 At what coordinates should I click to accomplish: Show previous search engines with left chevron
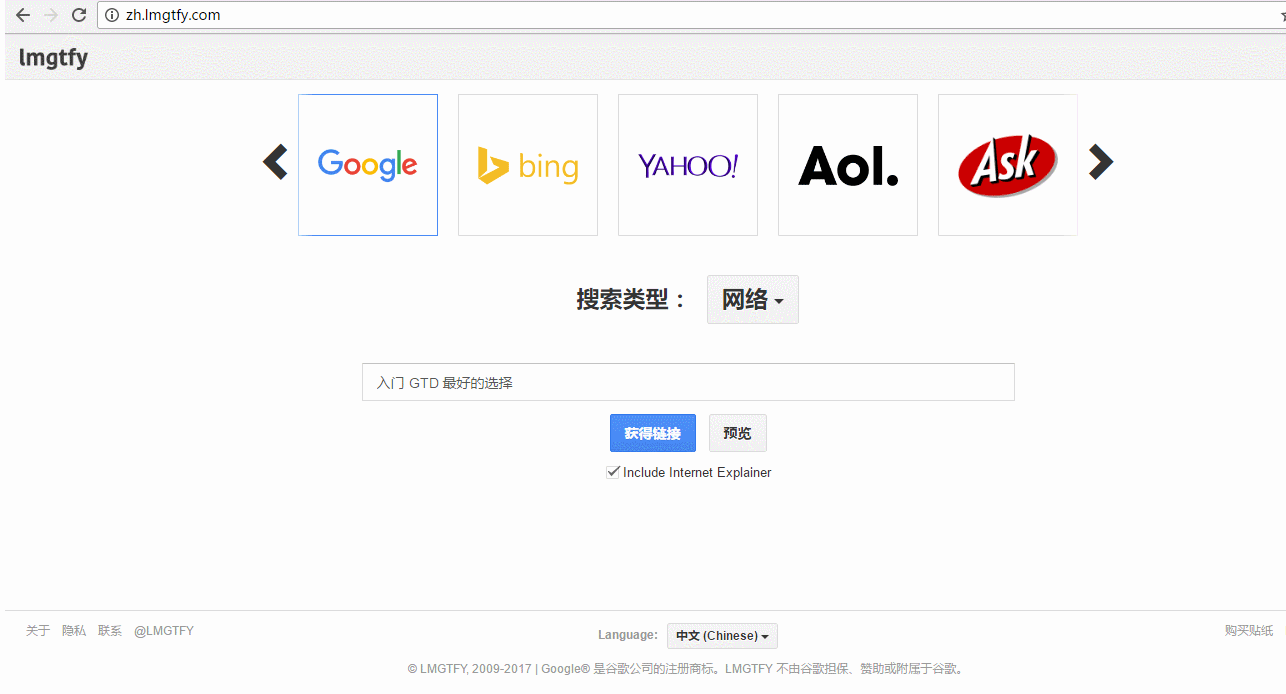[x=275, y=162]
